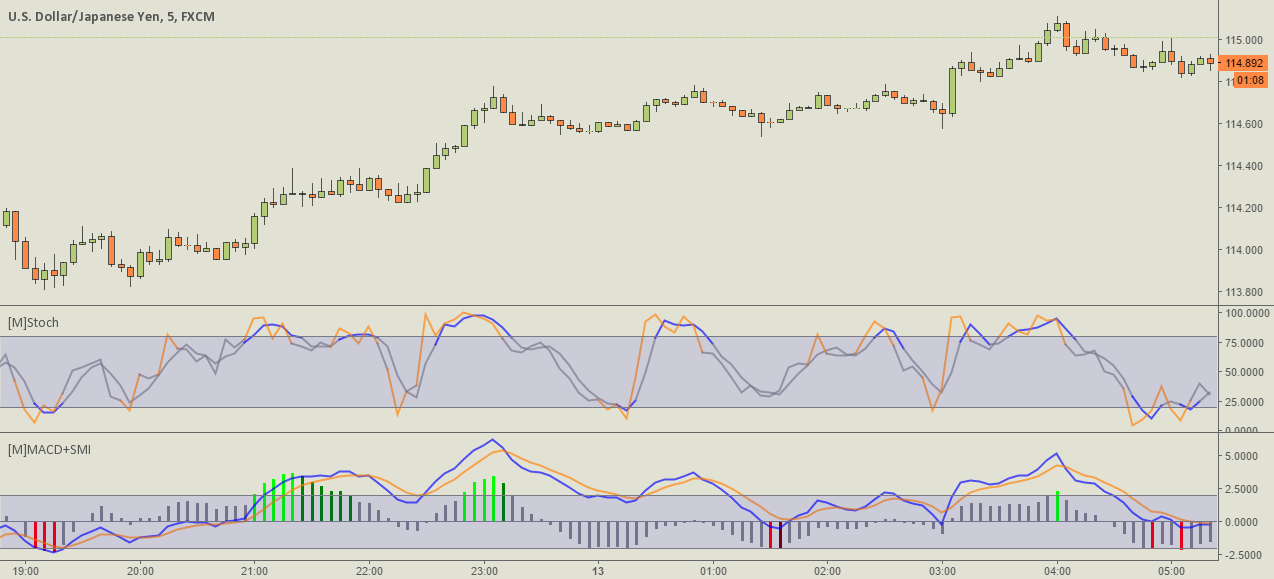Click the 75.0000 Stoch scale label
The image size is (1274, 579).
tap(1247, 343)
